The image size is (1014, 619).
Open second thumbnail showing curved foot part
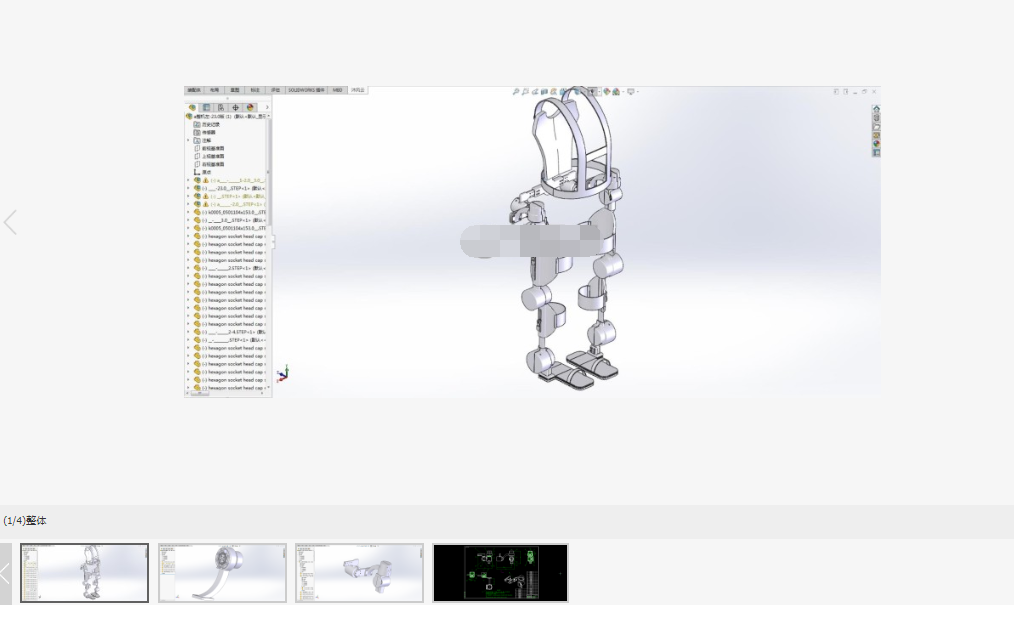click(222, 573)
